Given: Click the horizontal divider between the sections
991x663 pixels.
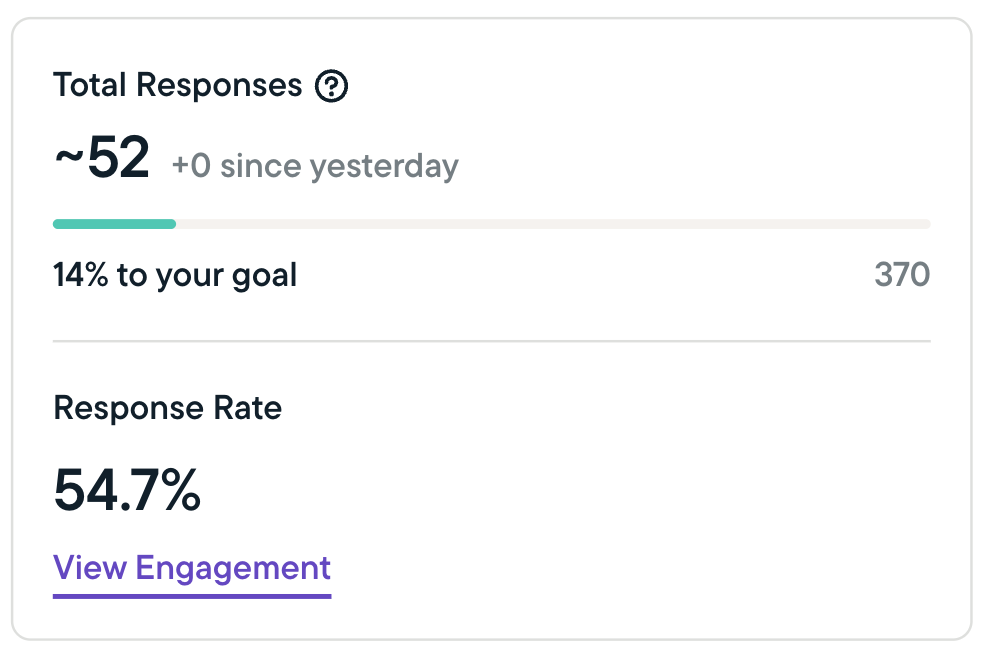Looking at the screenshot, I should (x=491, y=341).
